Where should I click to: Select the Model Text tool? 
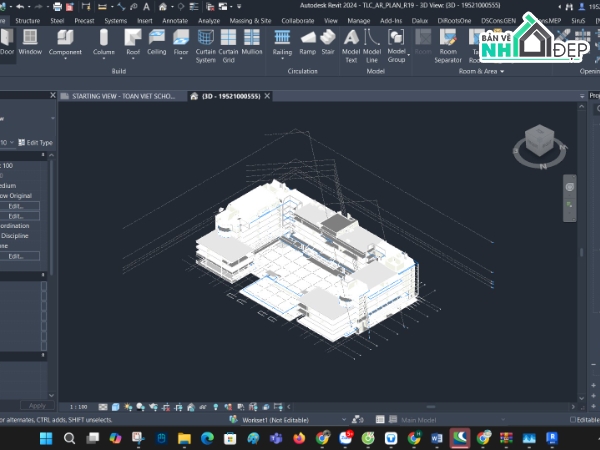pos(351,46)
